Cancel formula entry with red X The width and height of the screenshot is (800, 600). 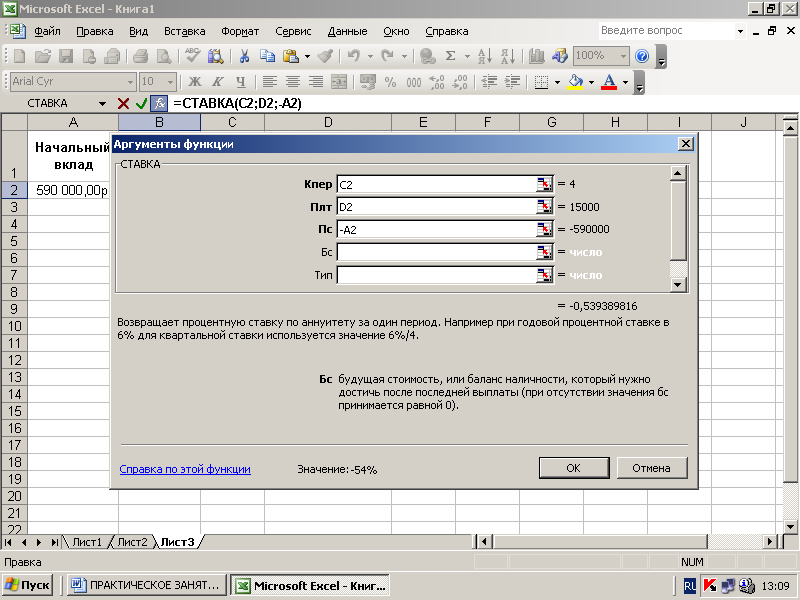123,104
